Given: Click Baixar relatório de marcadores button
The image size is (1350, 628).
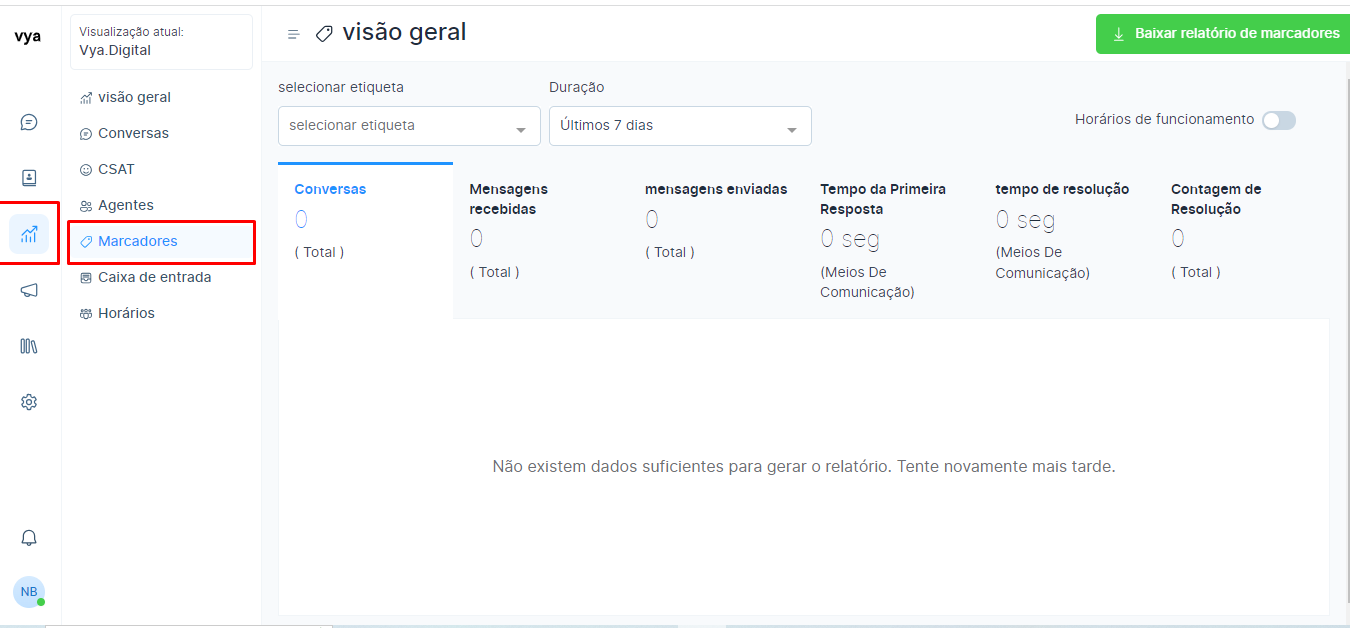Looking at the screenshot, I should (x=1225, y=33).
